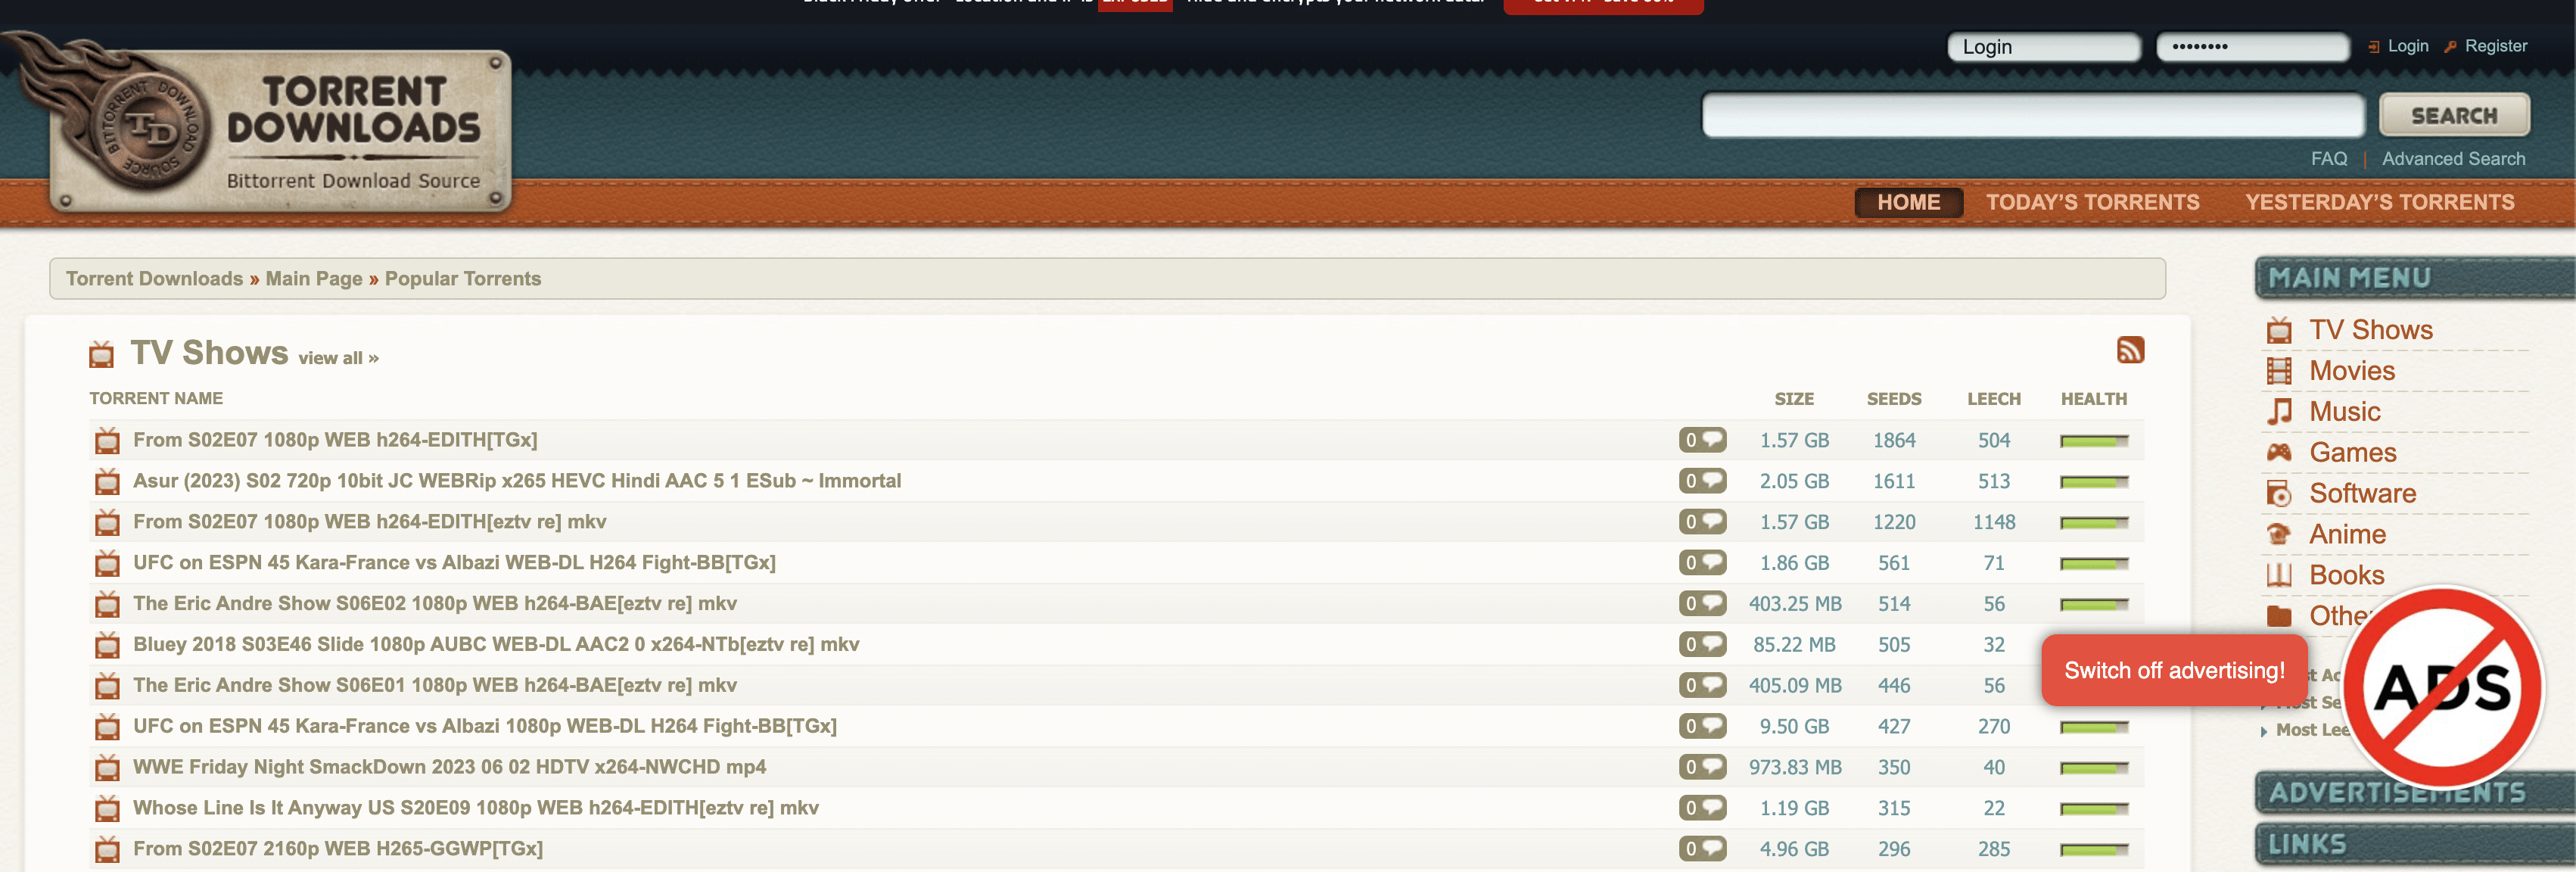Click Music note icon in Main Menu
2576x872 pixels.
[x=2279, y=412]
